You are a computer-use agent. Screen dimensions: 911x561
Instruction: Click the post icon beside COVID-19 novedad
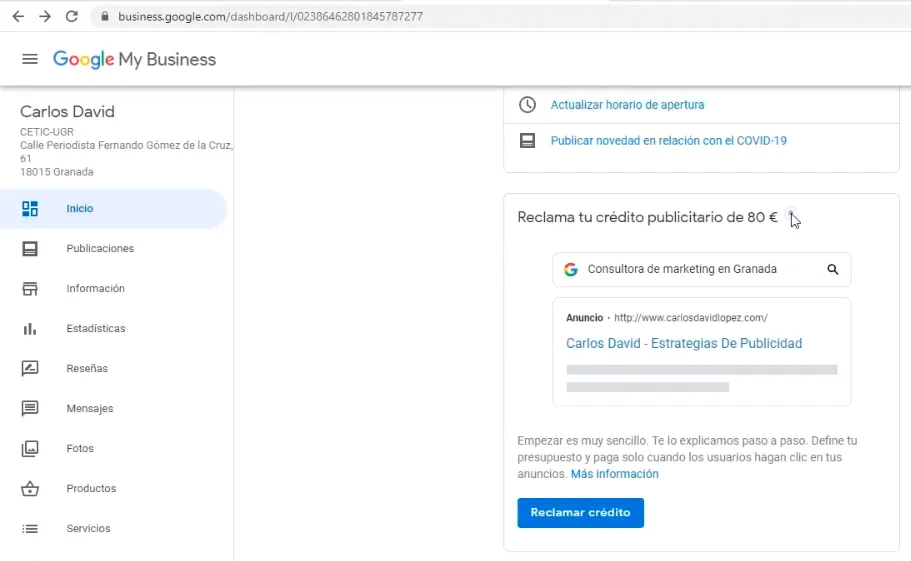[527, 141]
